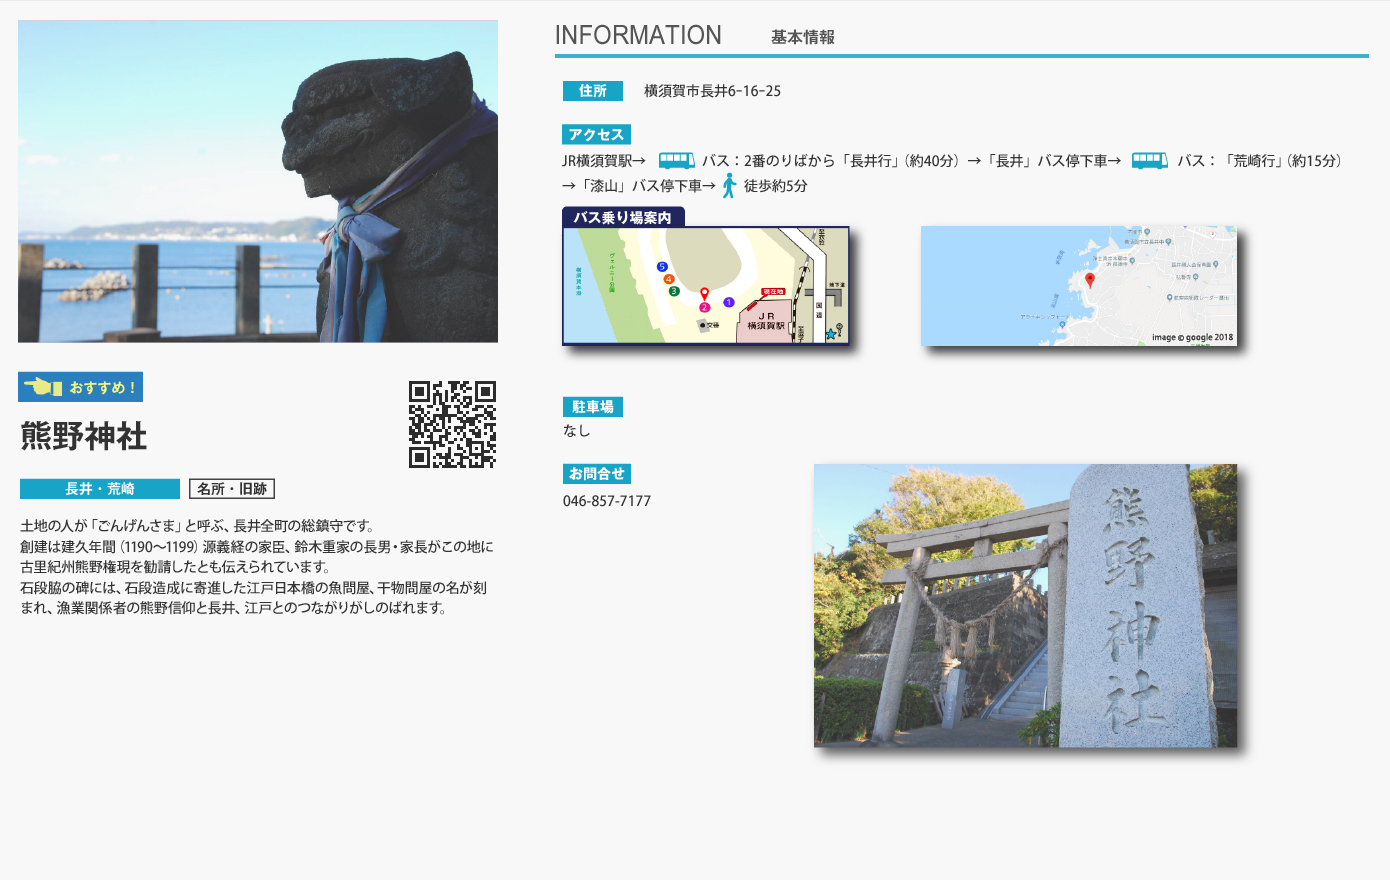Click the 駐車場 section label
Viewport: 1390px width, 880px height.
593,407
